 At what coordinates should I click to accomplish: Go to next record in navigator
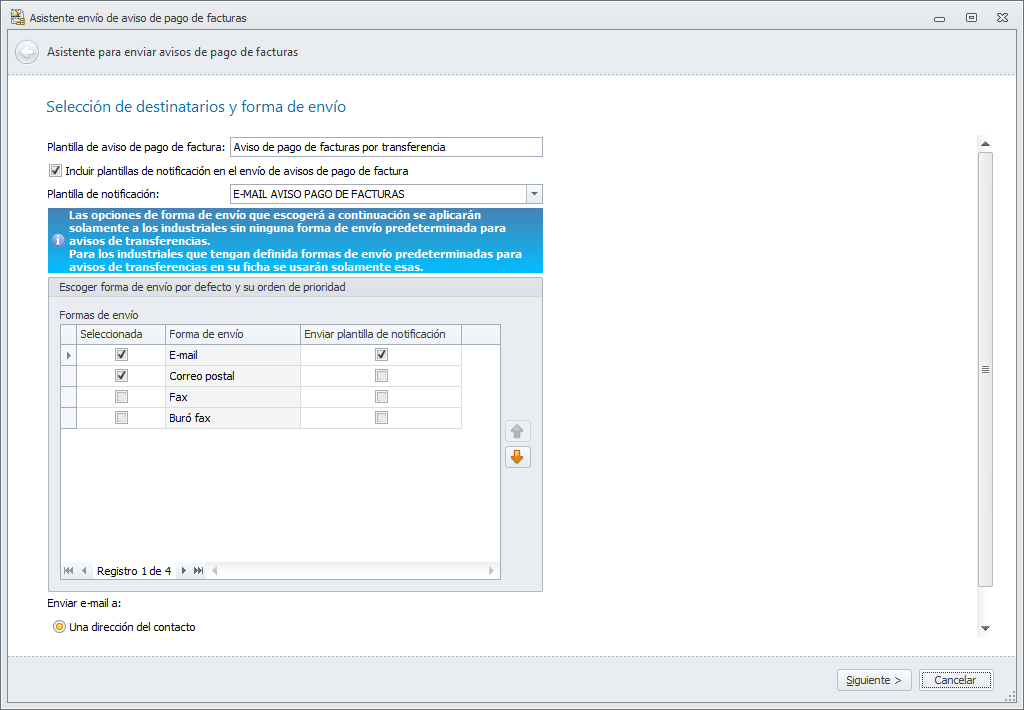[184, 571]
